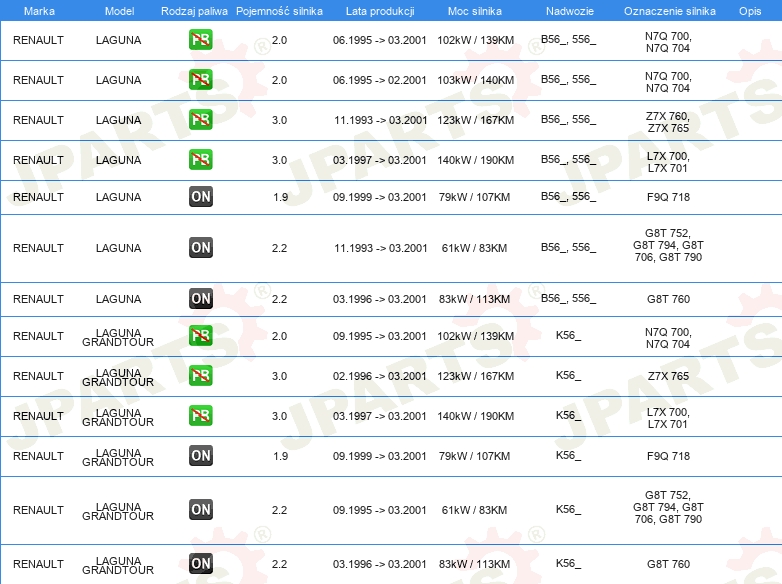This screenshot has width=782, height=584.
Task: Select the production date 06.1995 -> 03.2001
Action: point(380,40)
